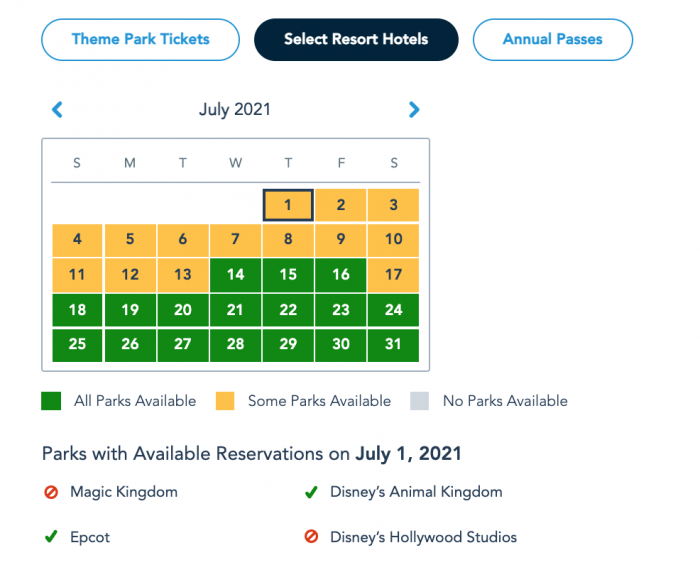Go to the previous month arrow

click(x=57, y=110)
